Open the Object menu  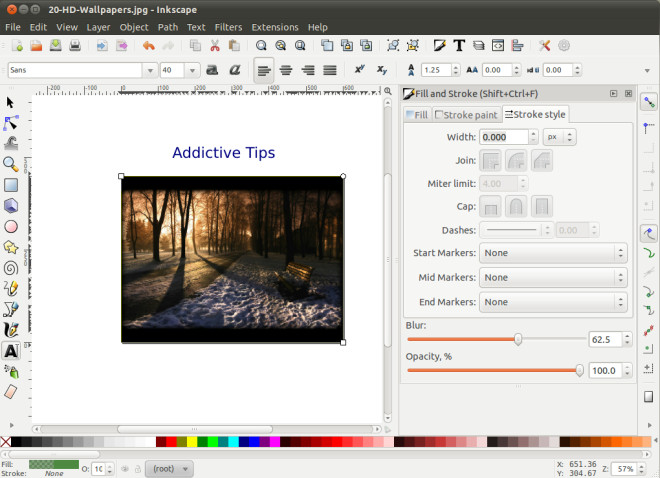pos(134,27)
